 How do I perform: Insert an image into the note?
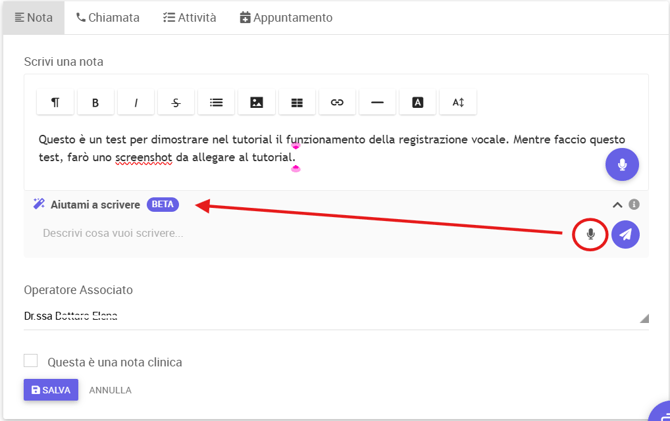(256, 102)
